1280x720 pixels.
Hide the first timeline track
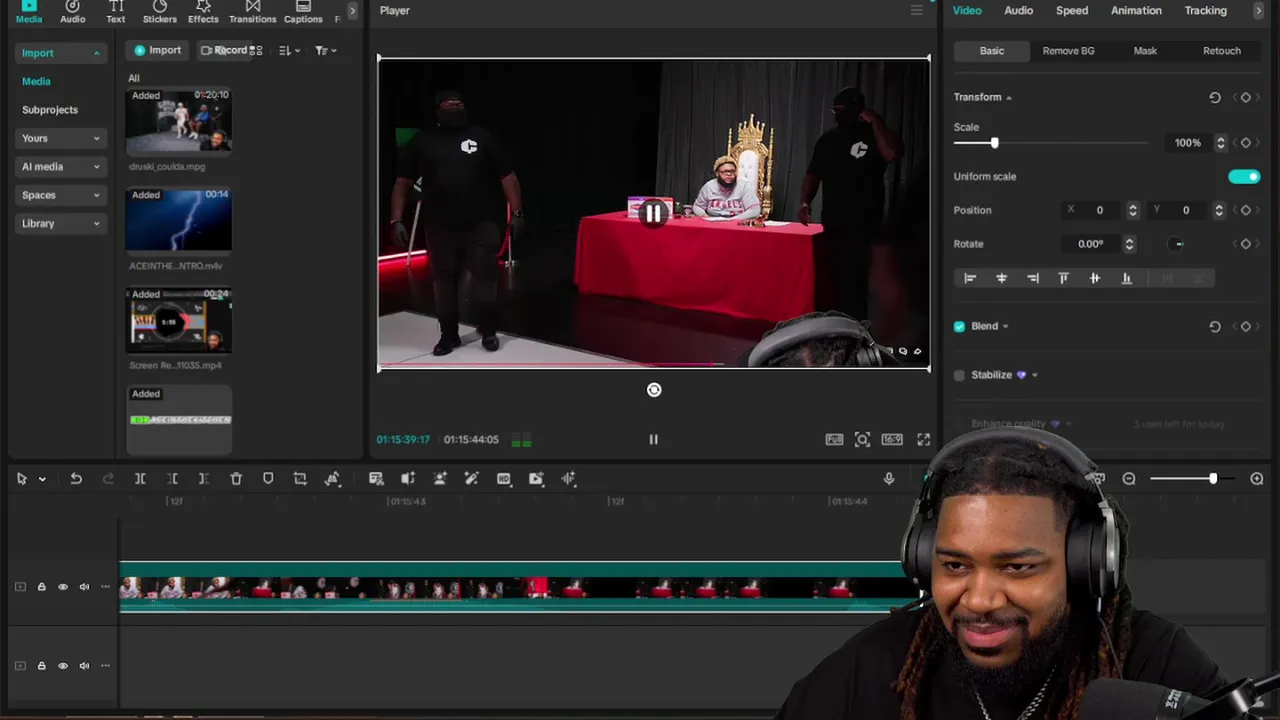tap(63, 587)
